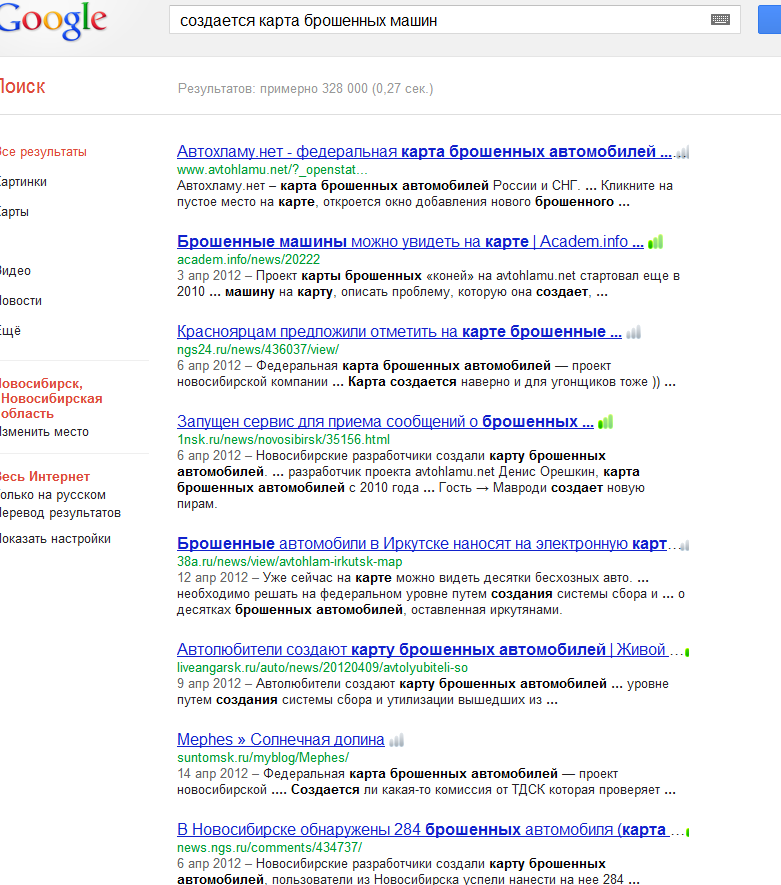Open Автохламу.нет федеральная карта result
Viewport: 781px width, 885px height.
click(x=424, y=151)
